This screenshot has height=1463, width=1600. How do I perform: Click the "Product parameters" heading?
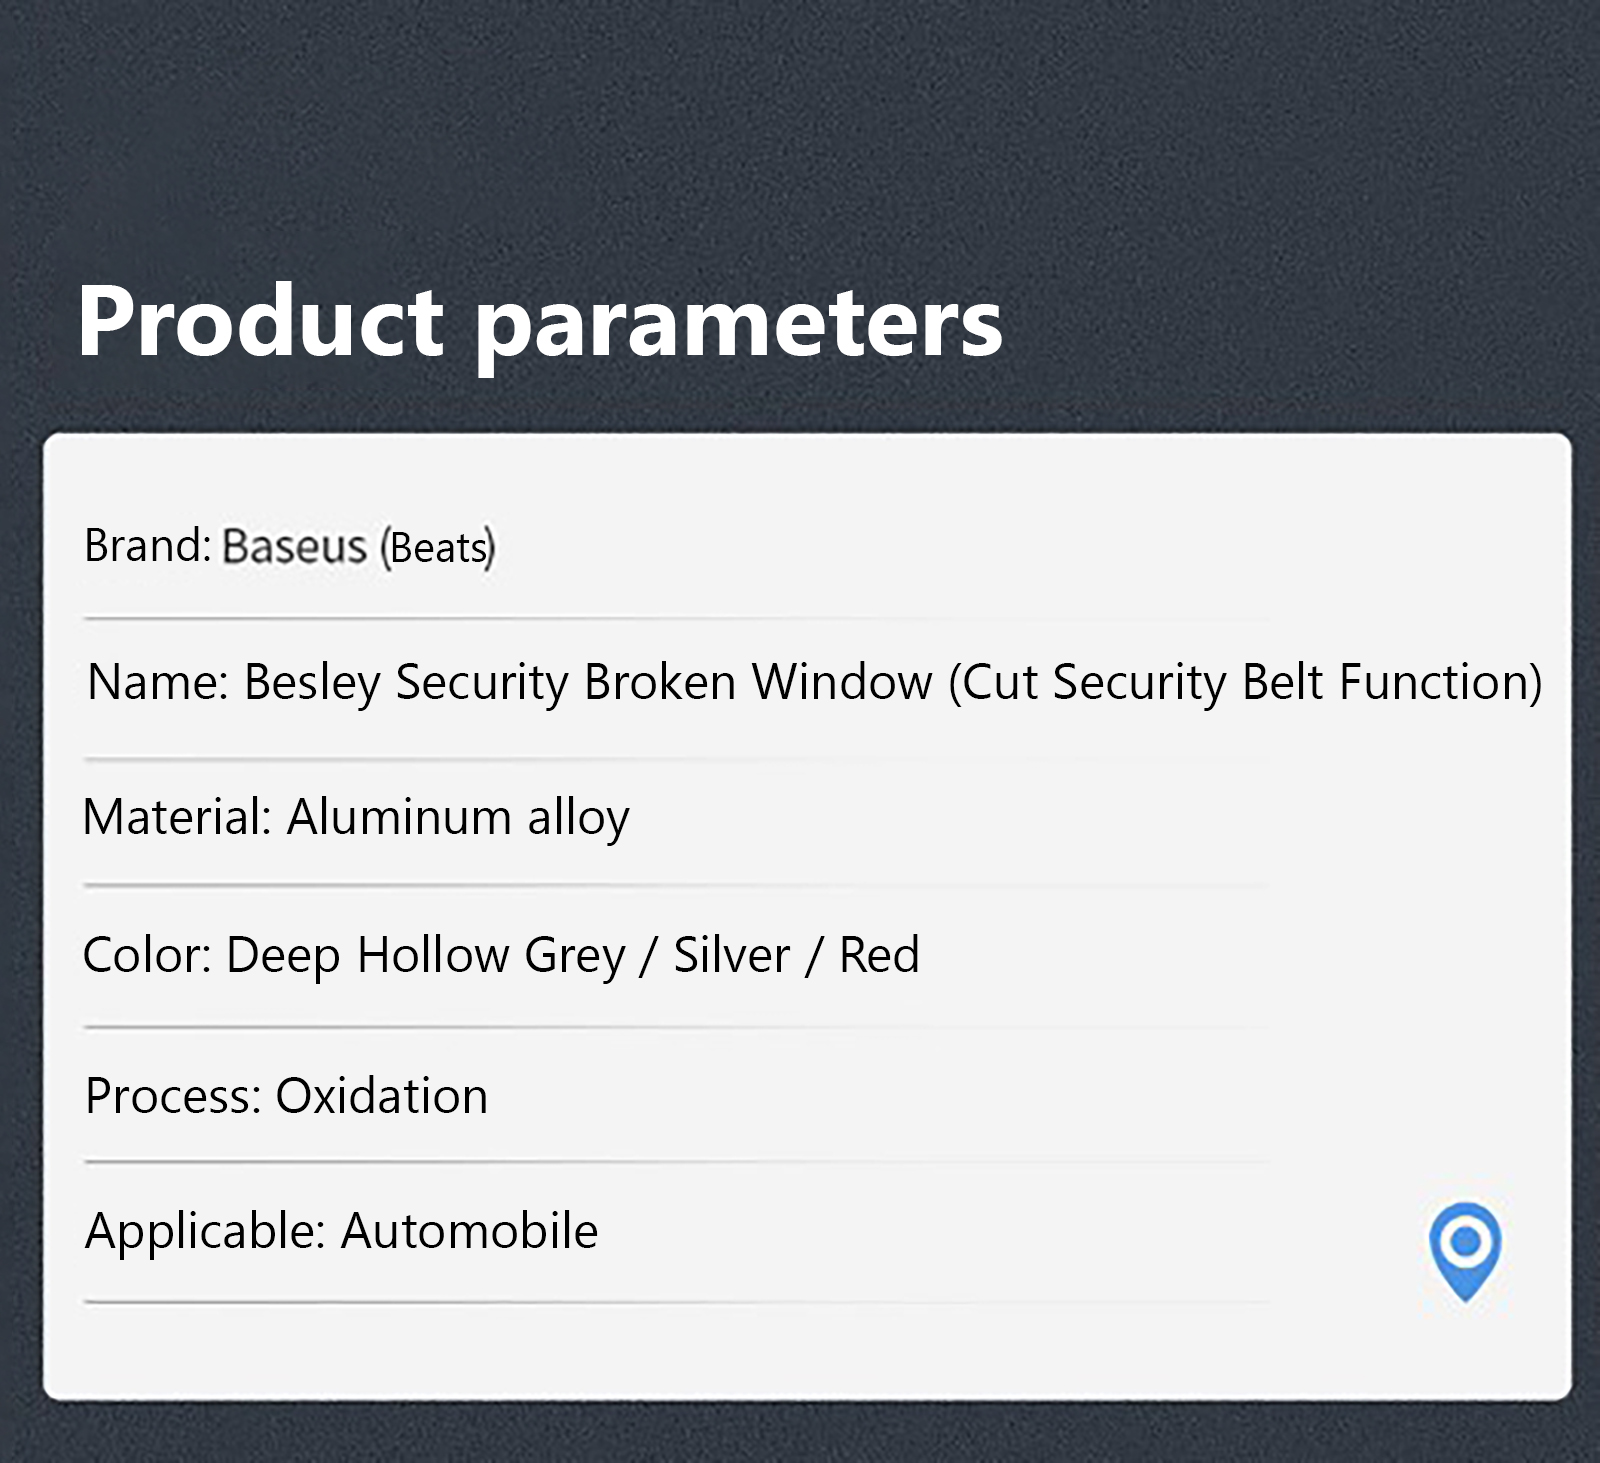click(x=539, y=322)
